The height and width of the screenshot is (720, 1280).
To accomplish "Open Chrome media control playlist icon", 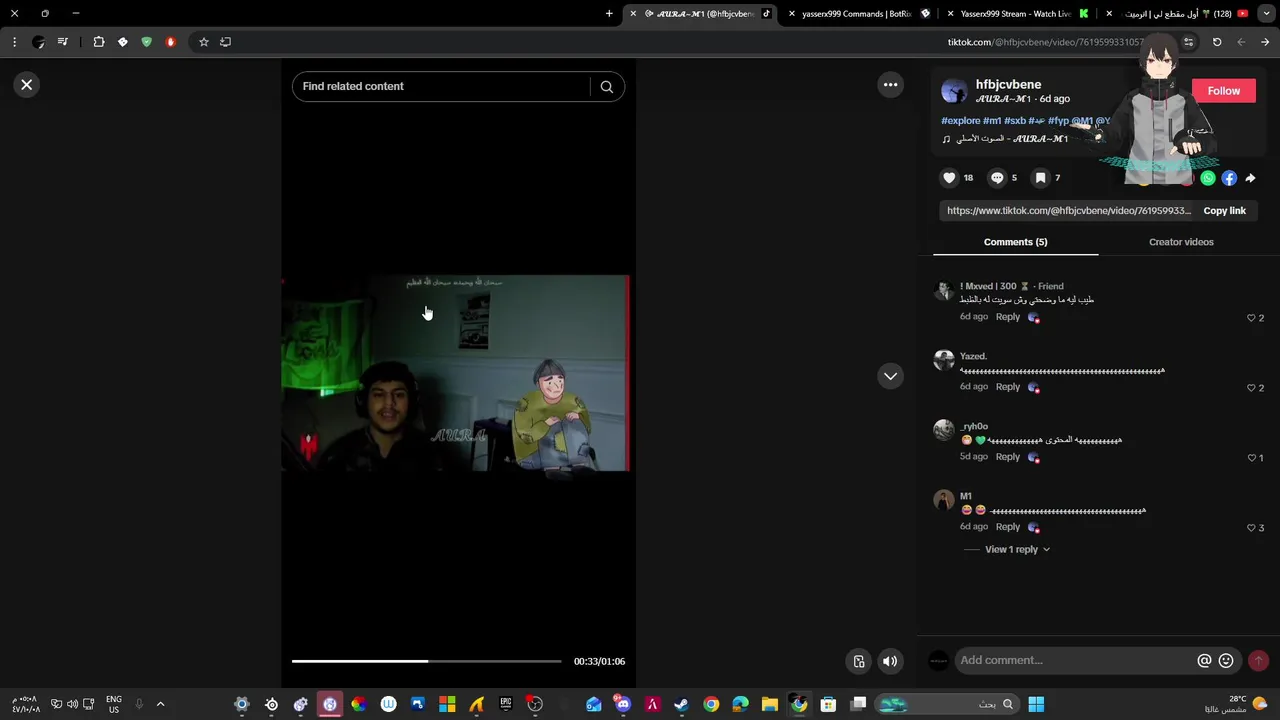I will [63, 42].
